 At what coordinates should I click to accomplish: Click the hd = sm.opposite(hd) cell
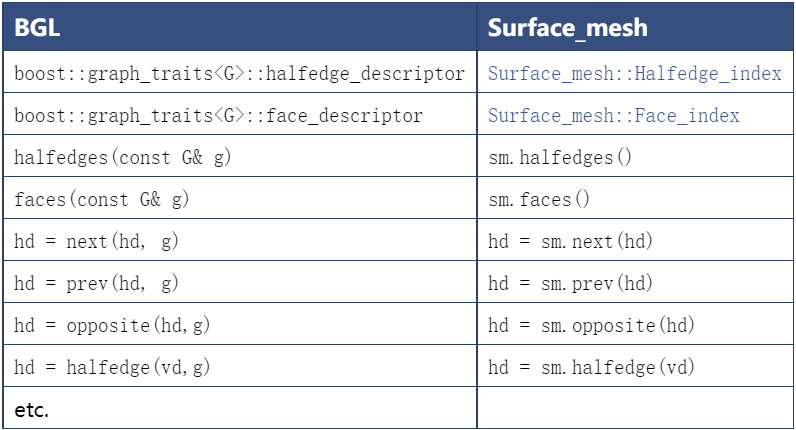(x=635, y=324)
